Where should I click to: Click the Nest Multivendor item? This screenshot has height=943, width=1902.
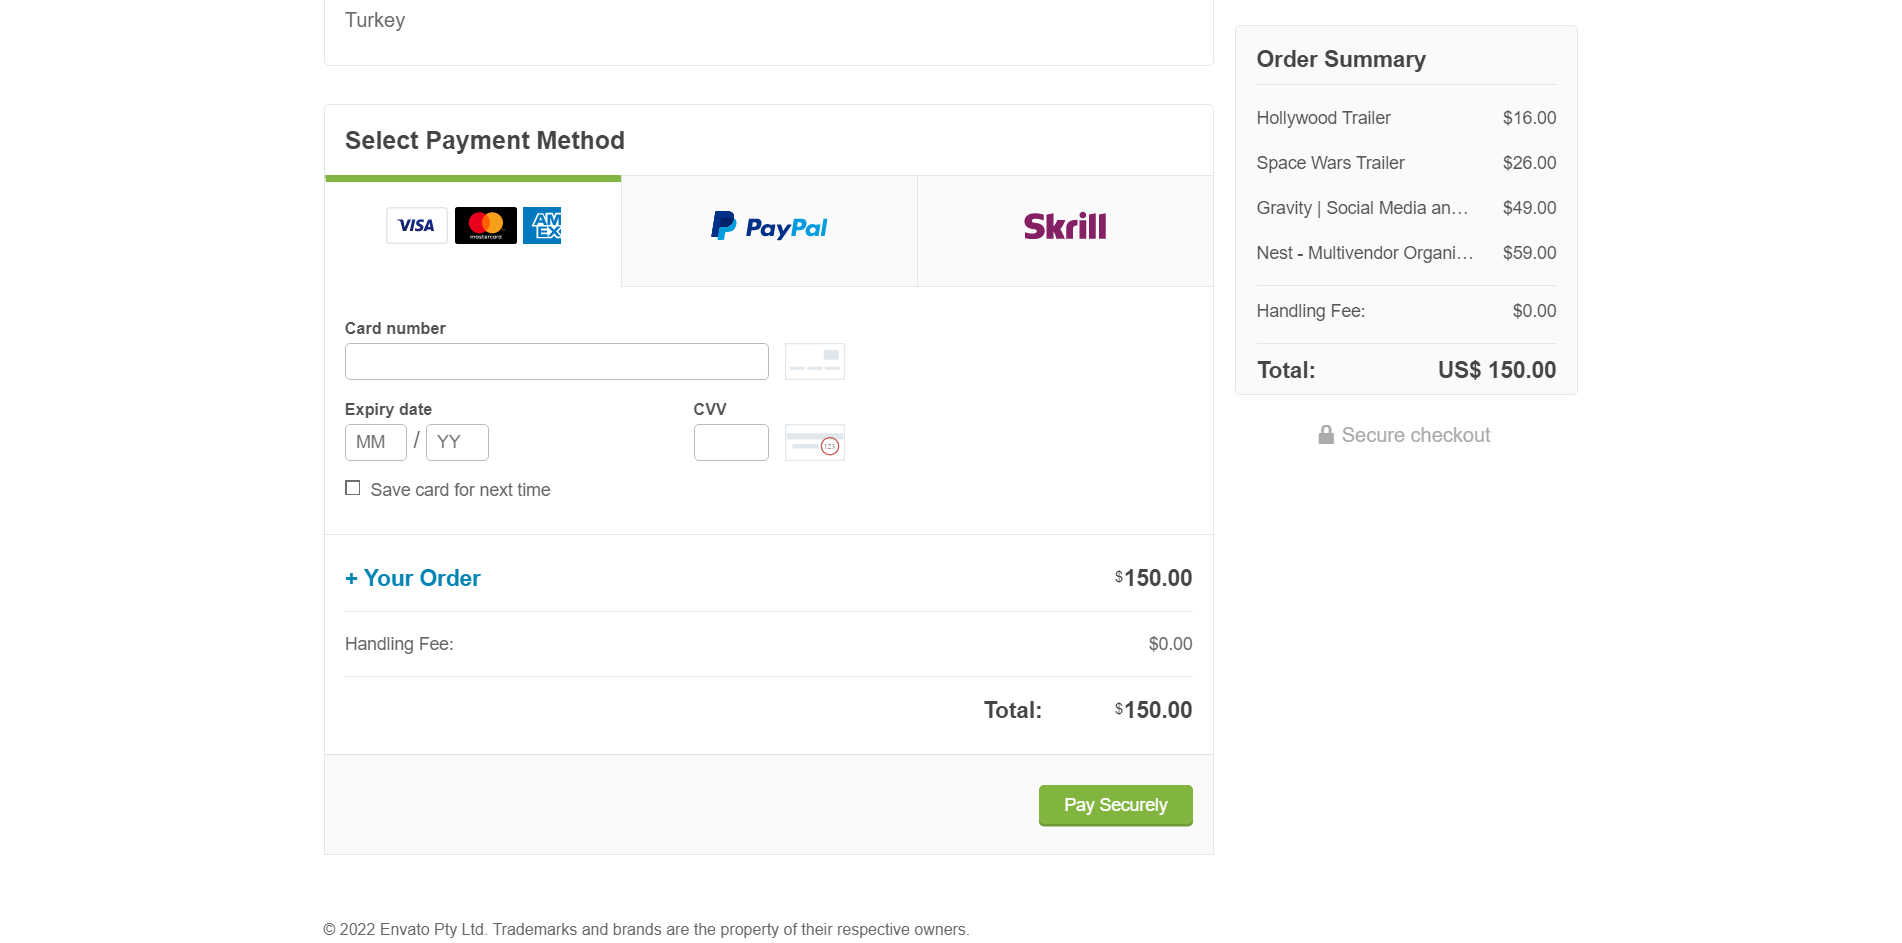[x=1365, y=253]
